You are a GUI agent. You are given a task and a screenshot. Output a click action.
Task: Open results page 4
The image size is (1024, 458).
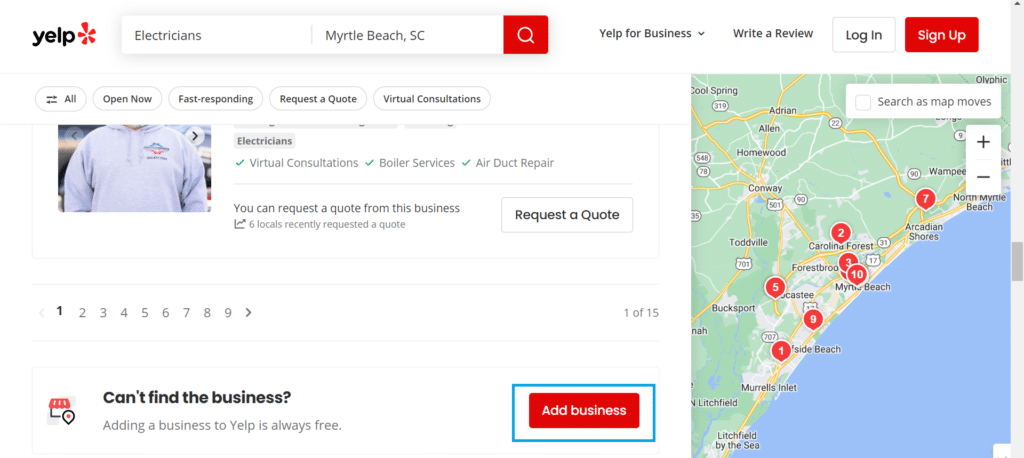coord(124,313)
